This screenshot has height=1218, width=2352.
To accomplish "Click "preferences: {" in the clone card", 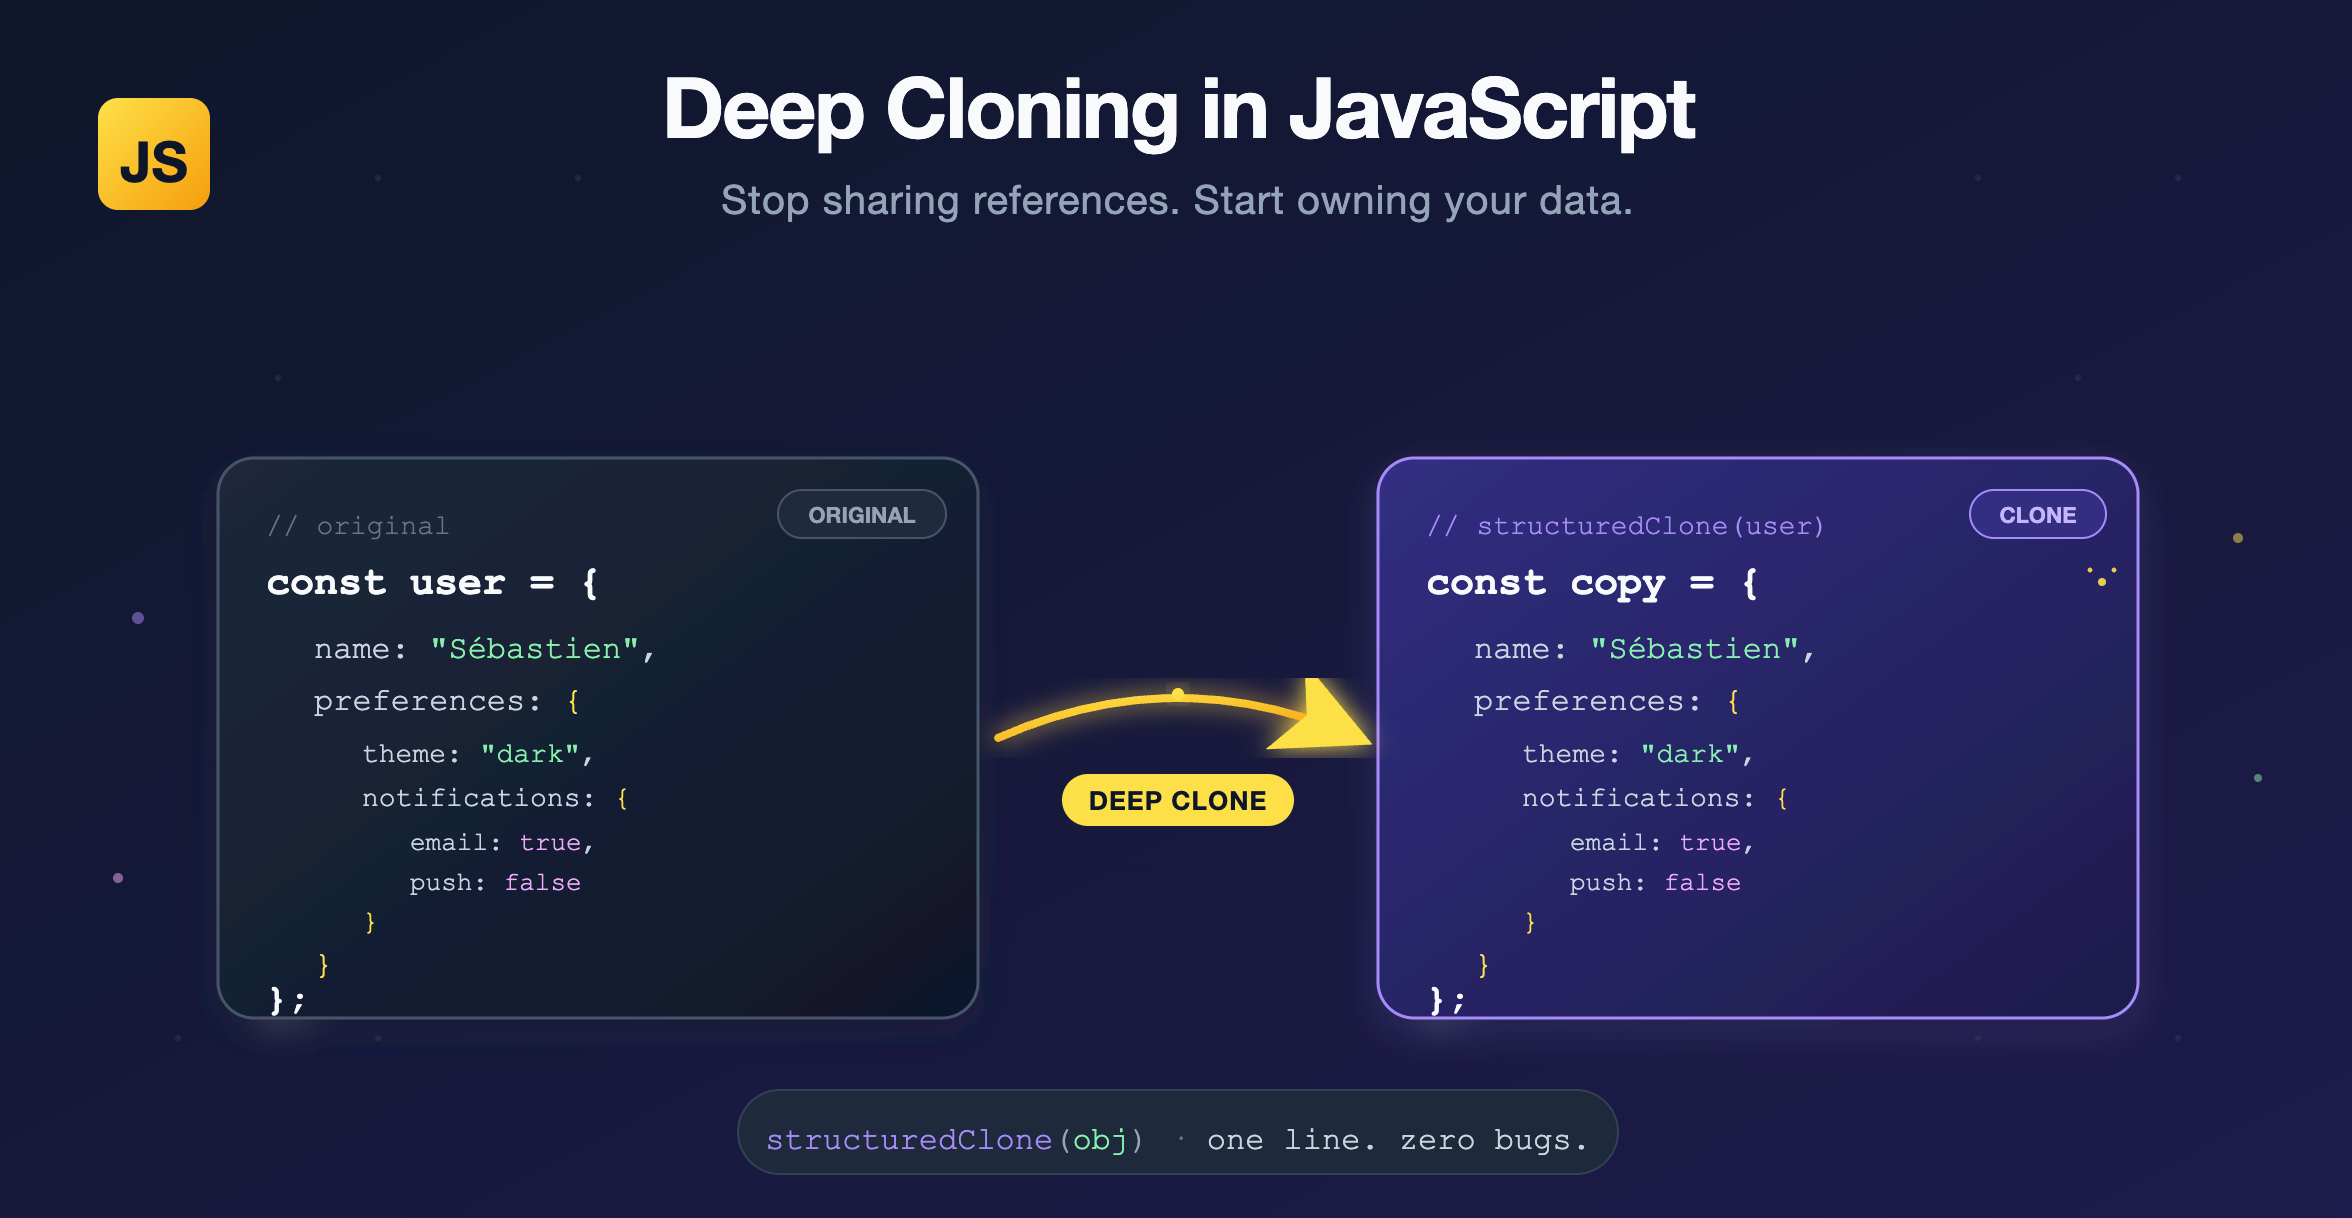I will 1607,702.
